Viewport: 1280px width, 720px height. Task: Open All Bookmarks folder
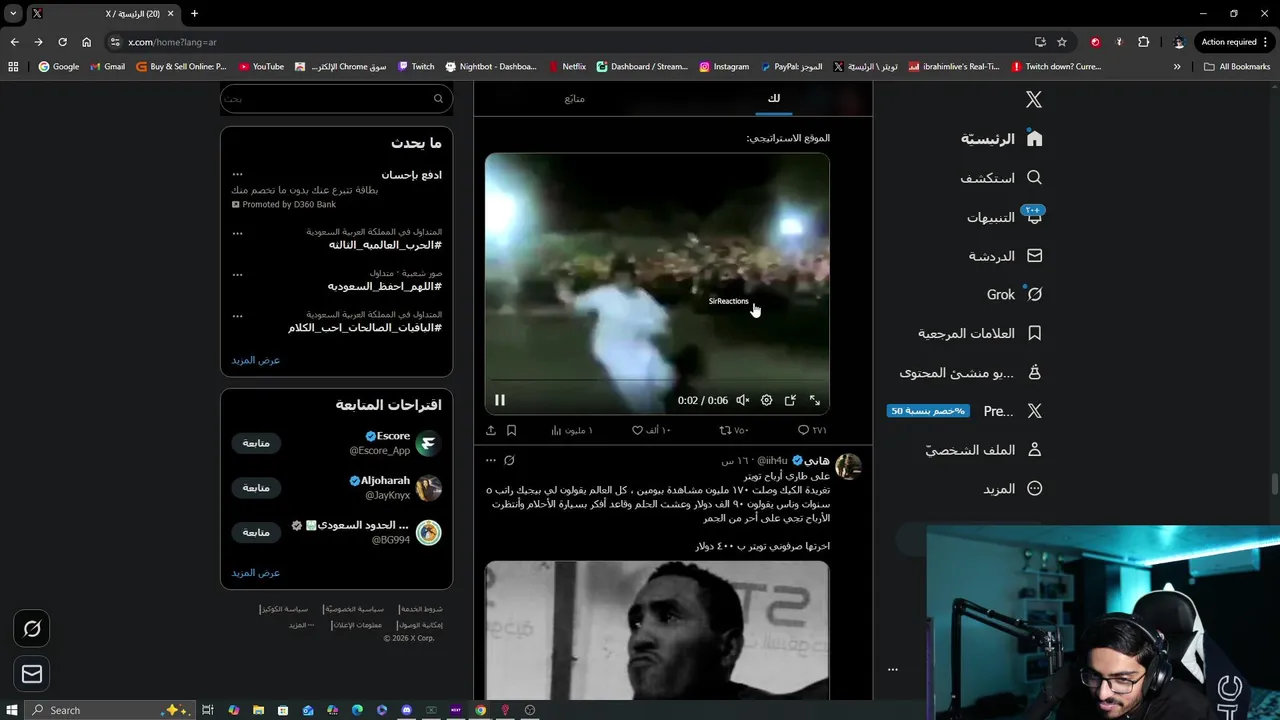[1237, 67]
